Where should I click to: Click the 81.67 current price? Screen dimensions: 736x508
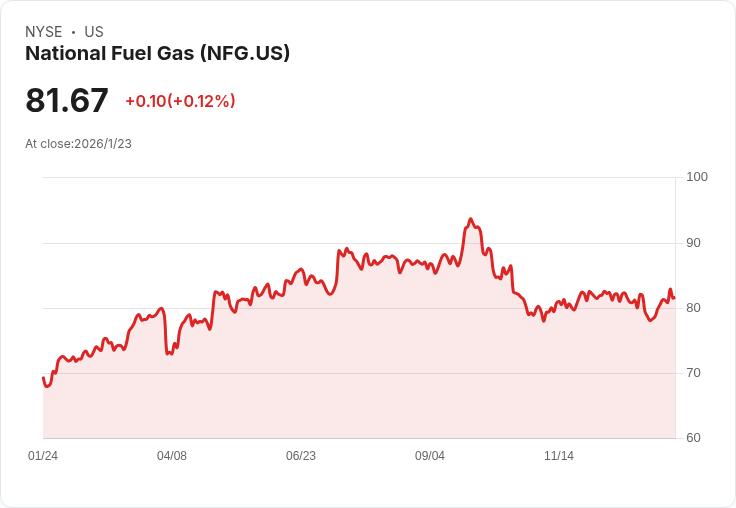[x=67, y=101]
